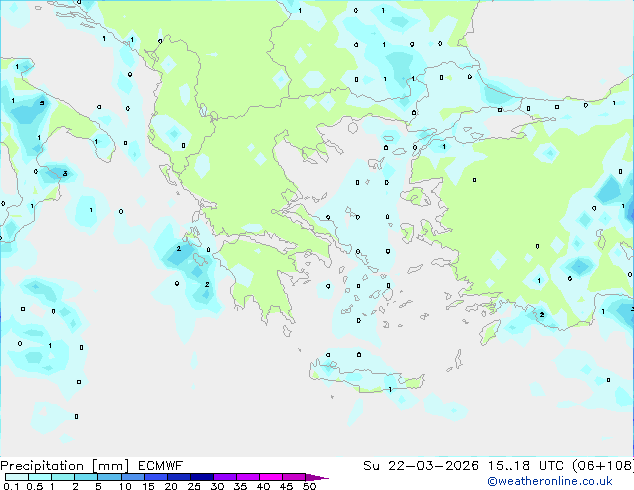Click the date text '22-03-2026'
The image size is (634, 490).
click(x=433, y=466)
